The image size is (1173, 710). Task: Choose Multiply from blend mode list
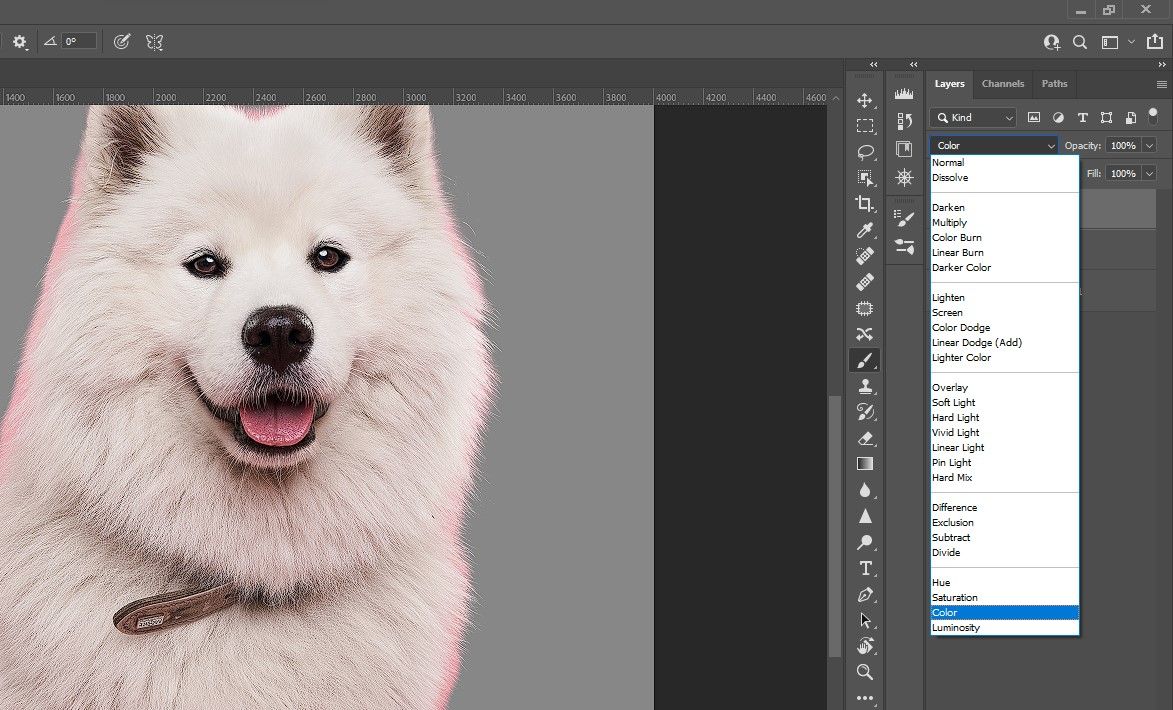pos(949,223)
